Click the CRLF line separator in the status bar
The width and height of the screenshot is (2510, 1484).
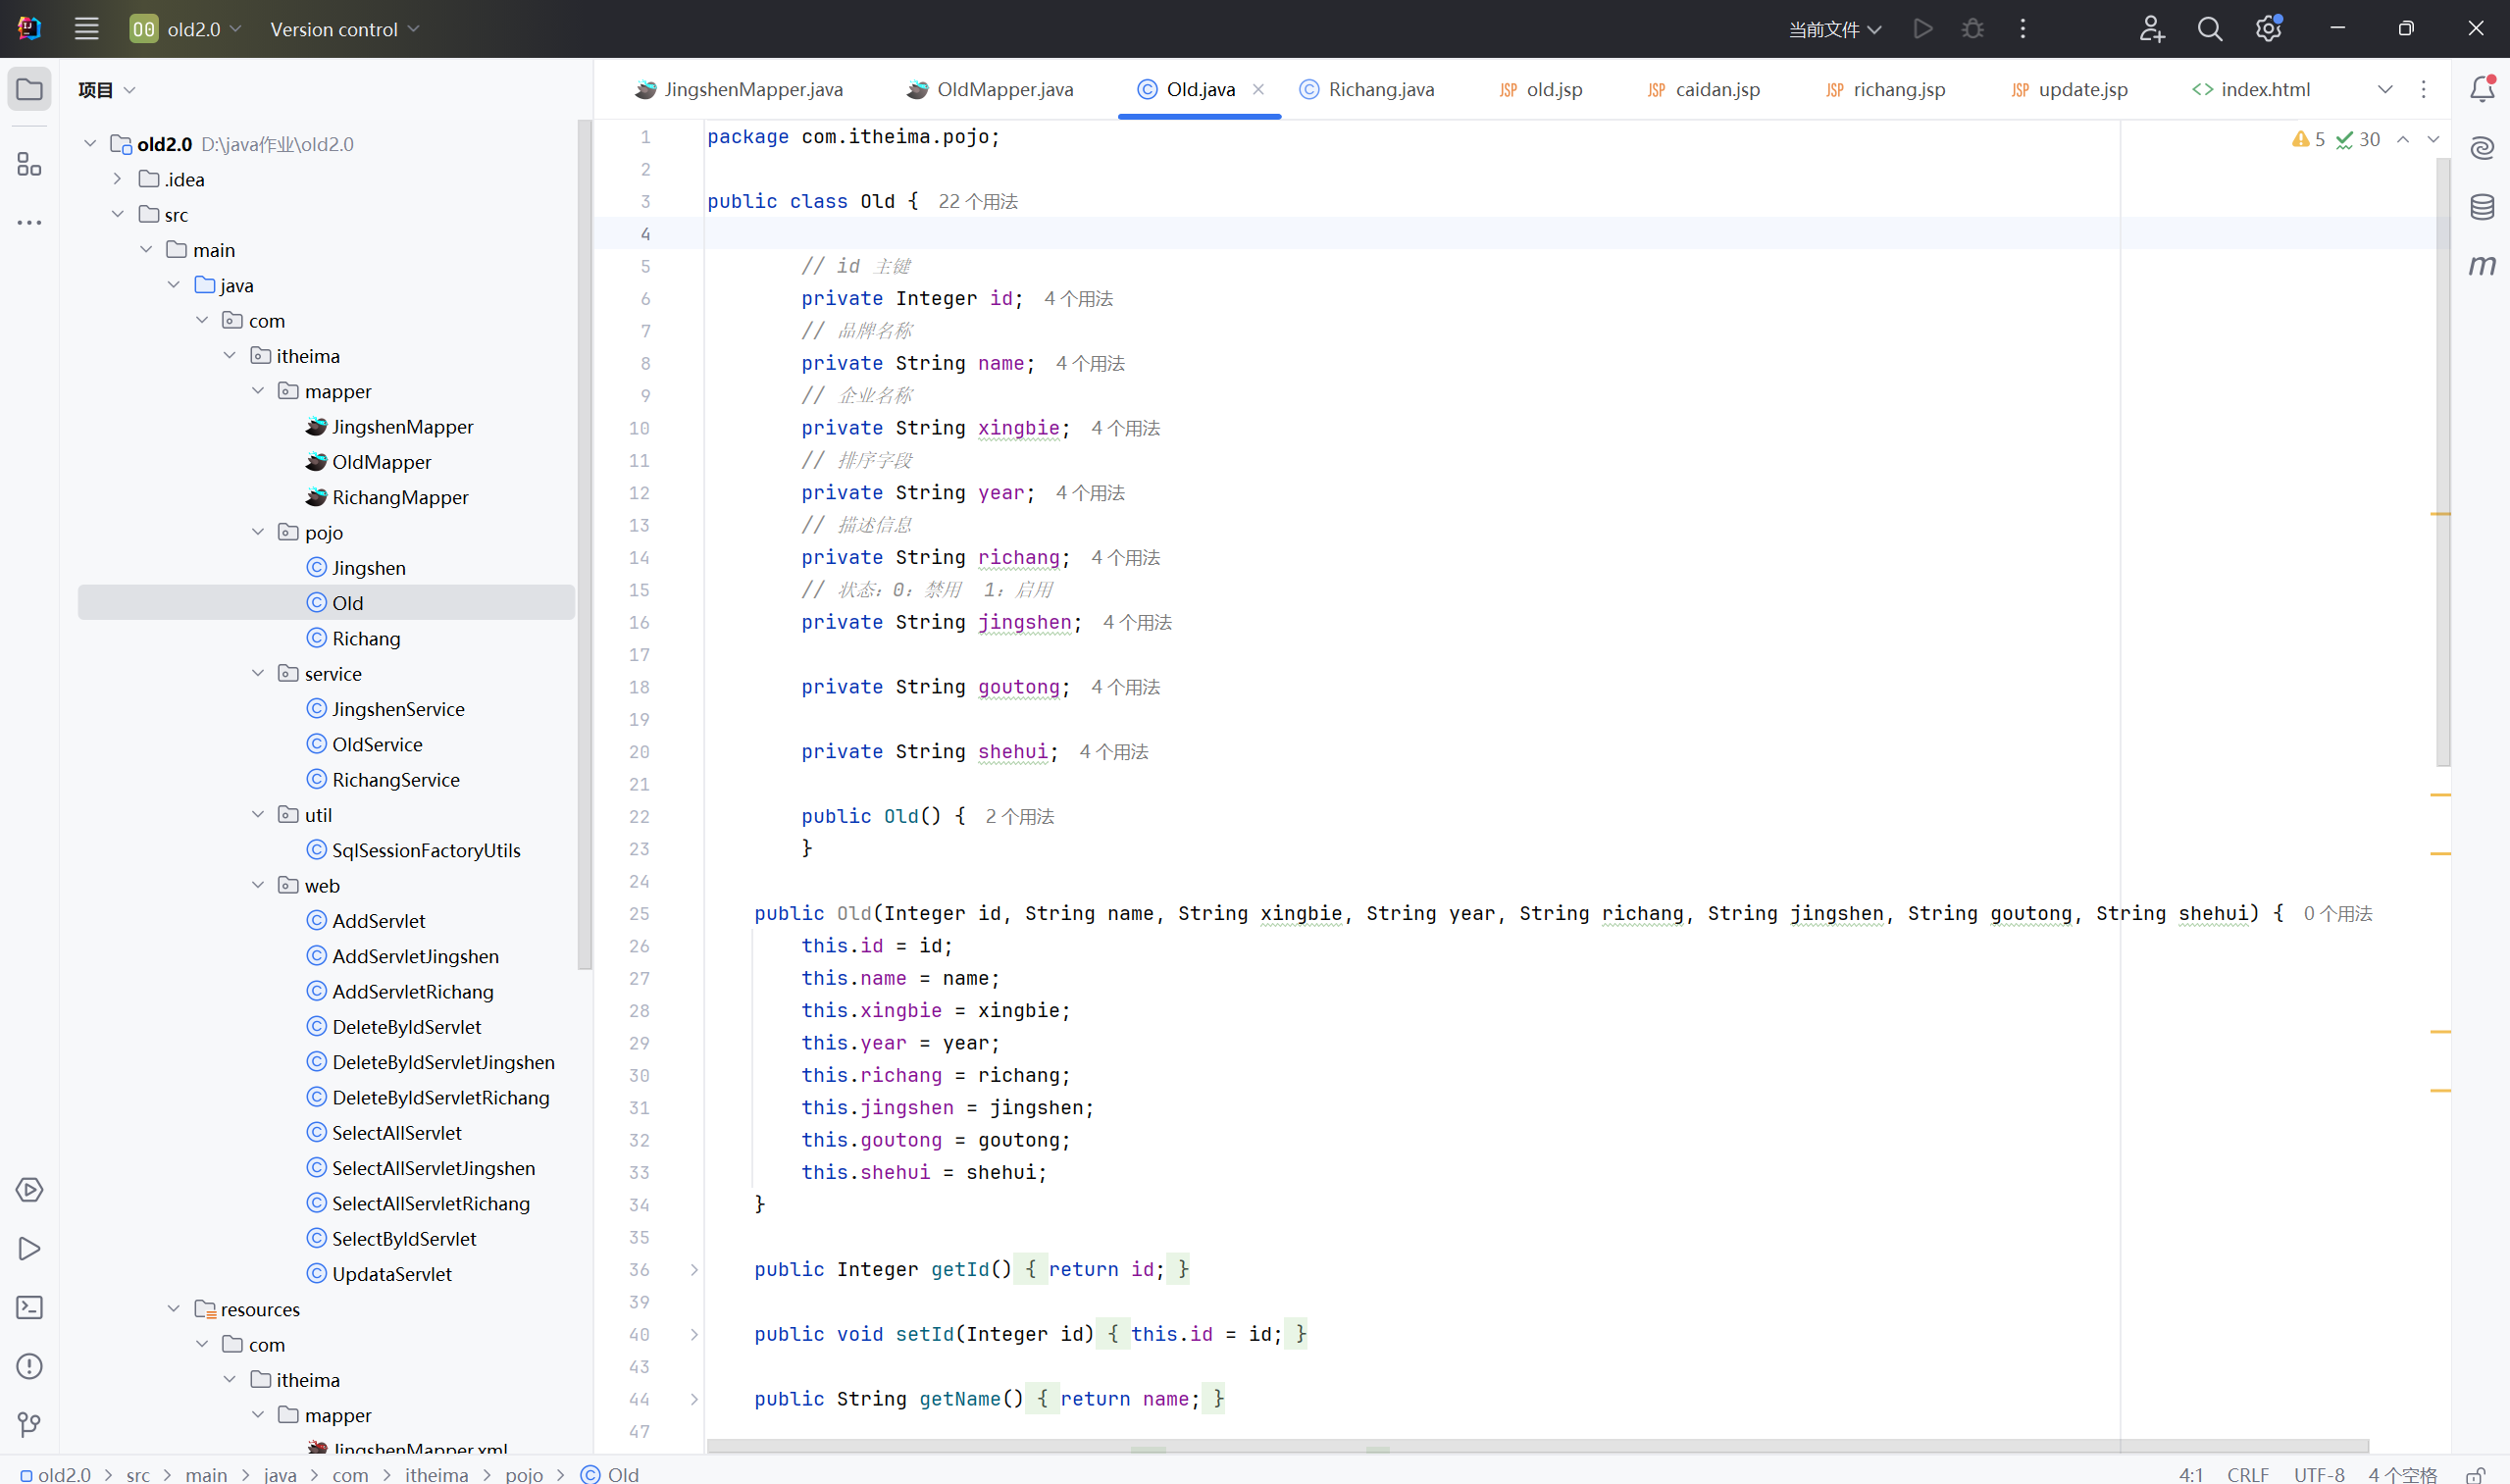(2247, 1474)
